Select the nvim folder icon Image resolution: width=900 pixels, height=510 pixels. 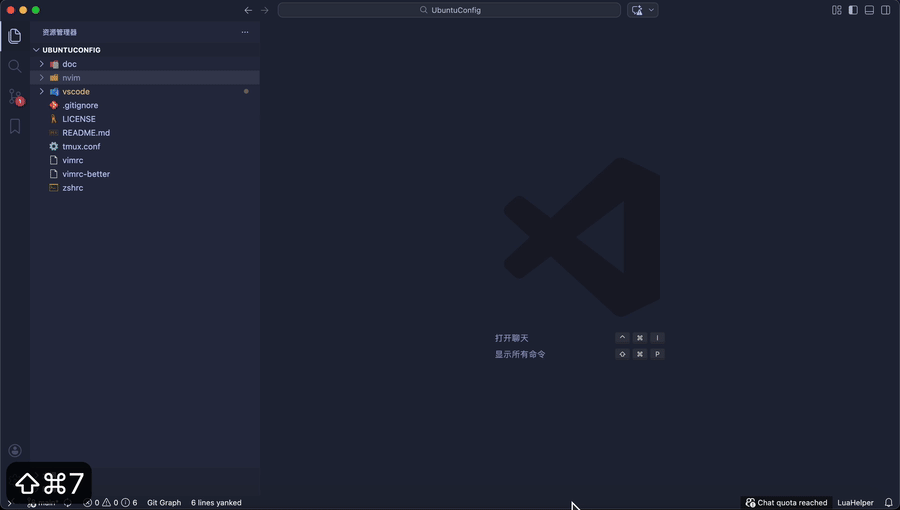(54, 78)
